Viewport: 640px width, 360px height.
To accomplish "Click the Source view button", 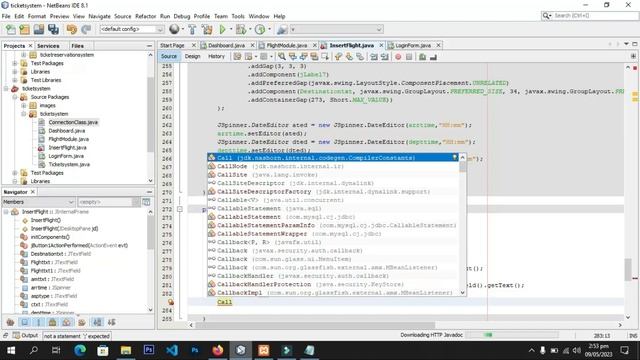I will tap(169, 56).
